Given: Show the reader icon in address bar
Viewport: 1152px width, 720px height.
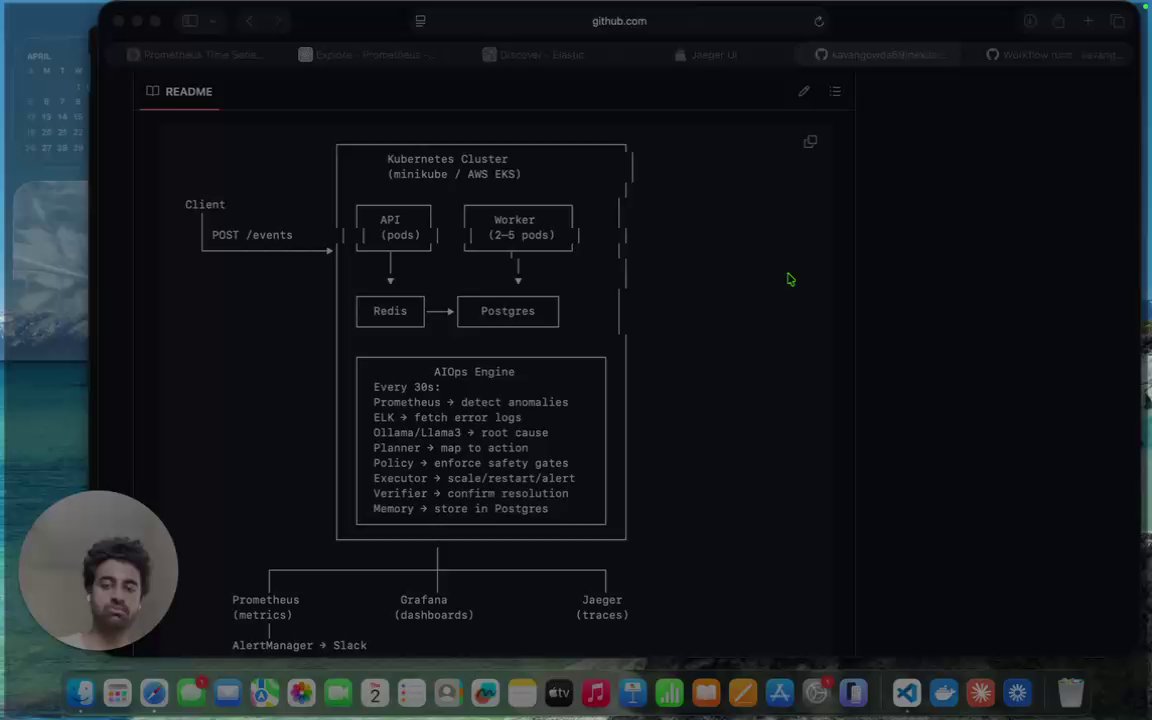Looking at the screenshot, I should click(420, 21).
